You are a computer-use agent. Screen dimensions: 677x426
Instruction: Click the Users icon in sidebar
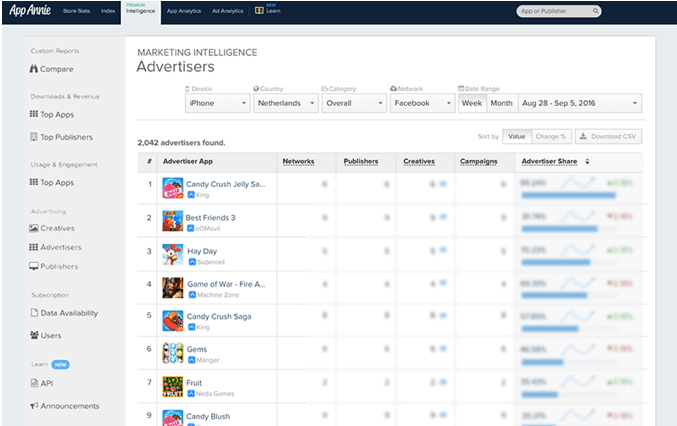(x=33, y=335)
